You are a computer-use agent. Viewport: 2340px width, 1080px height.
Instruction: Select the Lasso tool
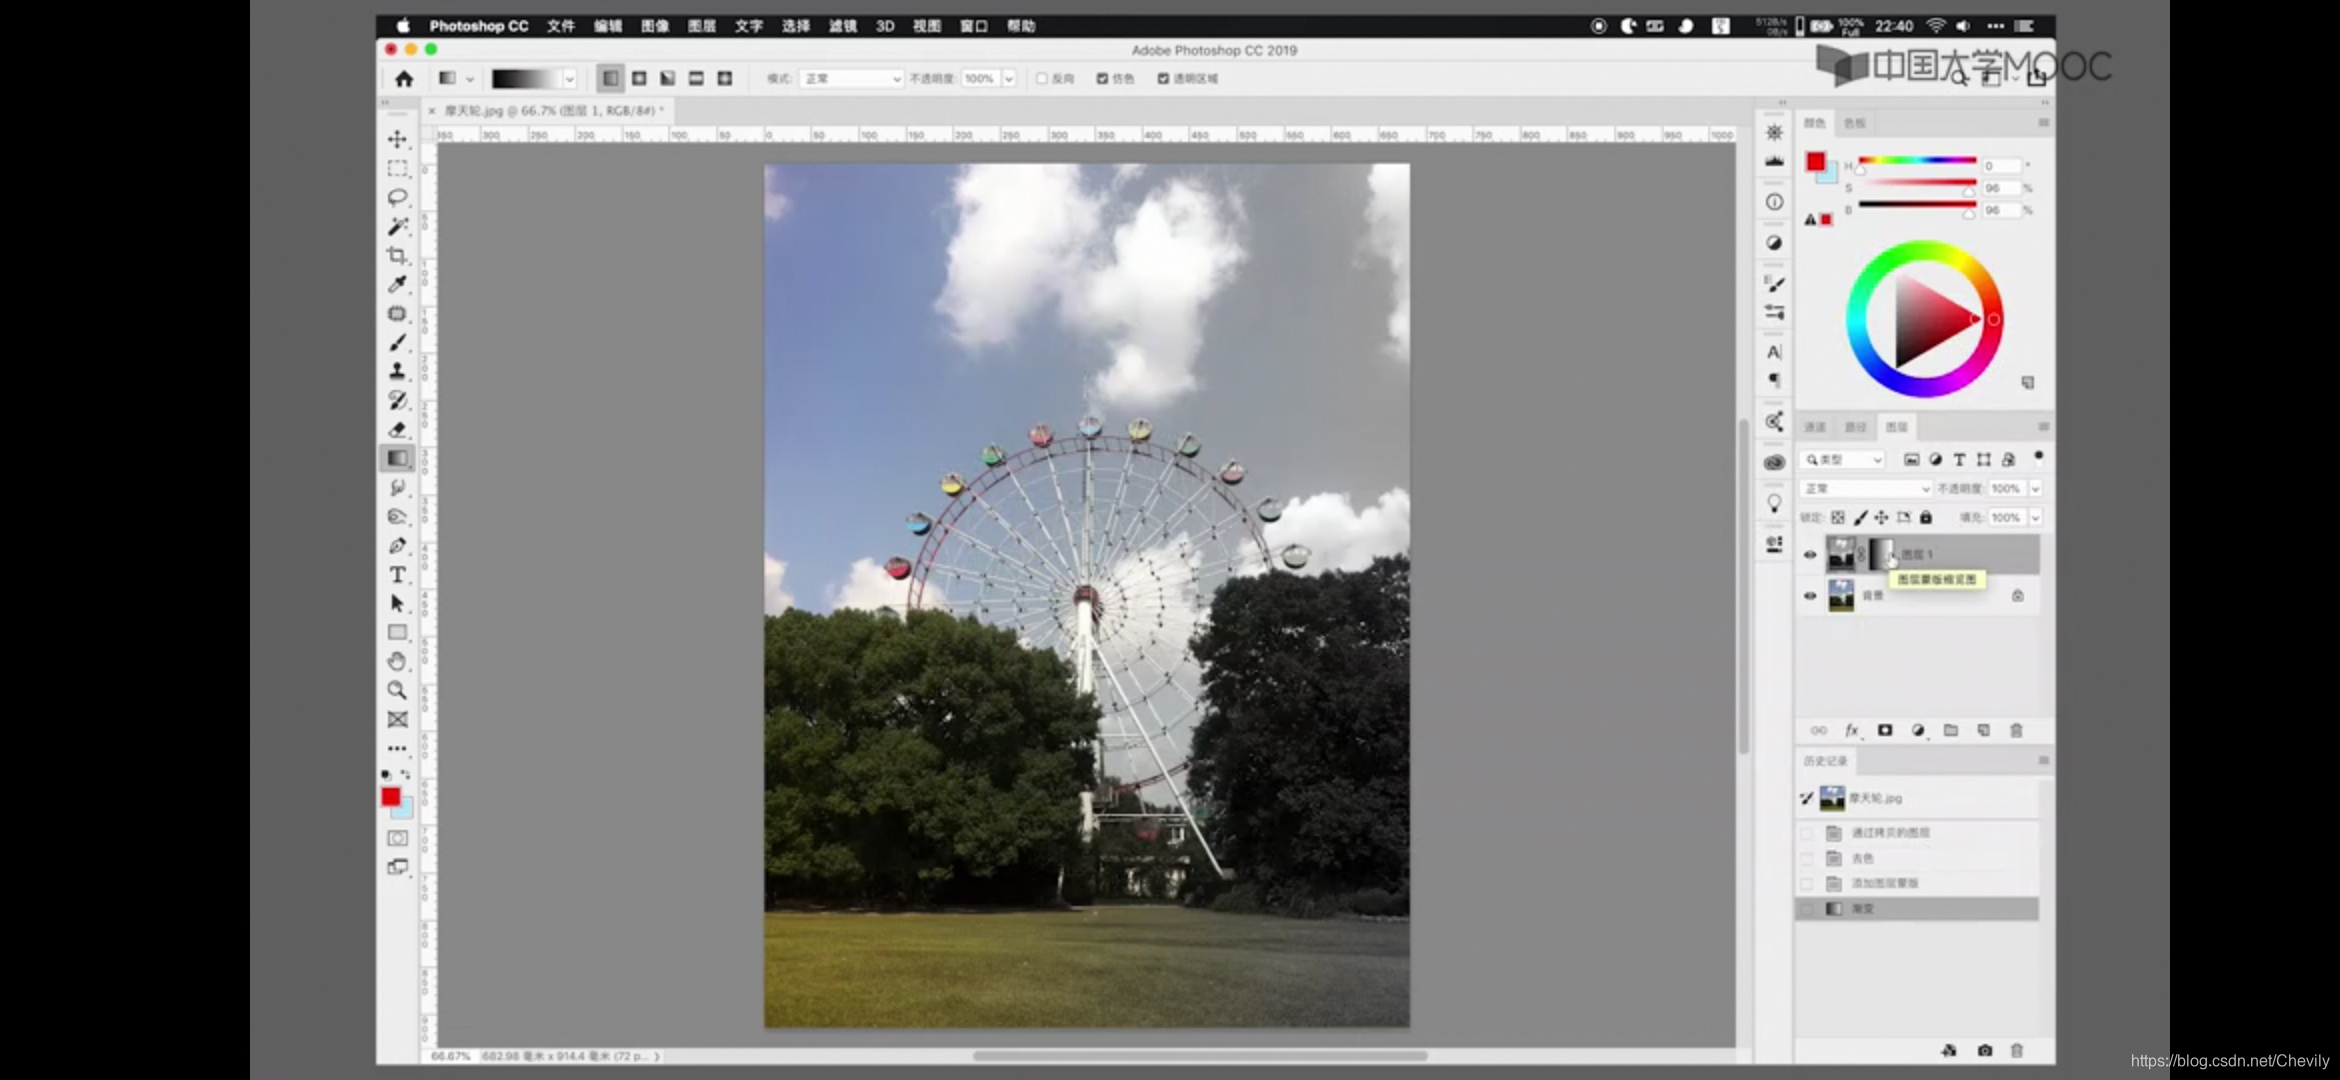tap(397, 197)
